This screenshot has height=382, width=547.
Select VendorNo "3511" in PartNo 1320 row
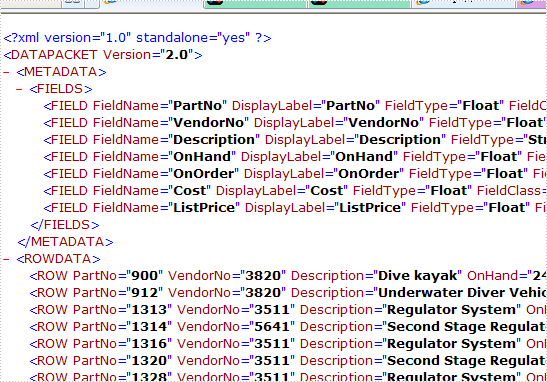click(x=272, y=362)
